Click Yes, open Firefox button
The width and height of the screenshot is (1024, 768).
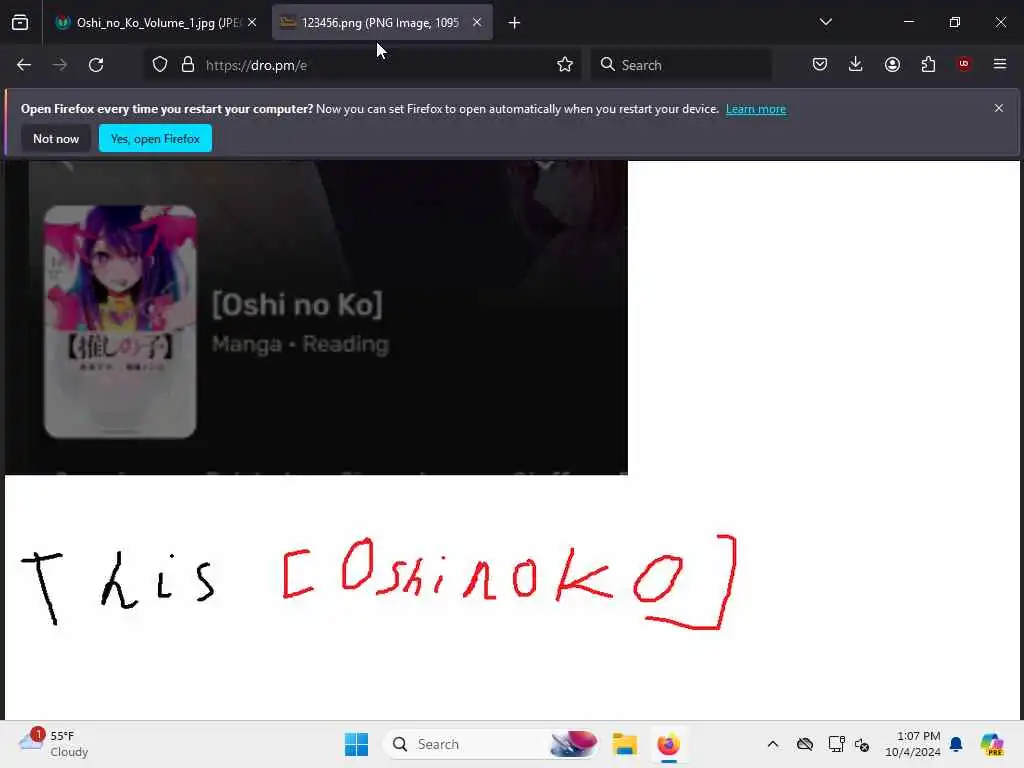[155, 138]
